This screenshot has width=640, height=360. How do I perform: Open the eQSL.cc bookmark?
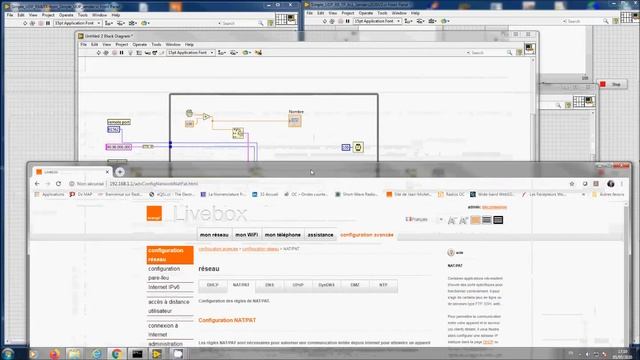pos(172,195)
